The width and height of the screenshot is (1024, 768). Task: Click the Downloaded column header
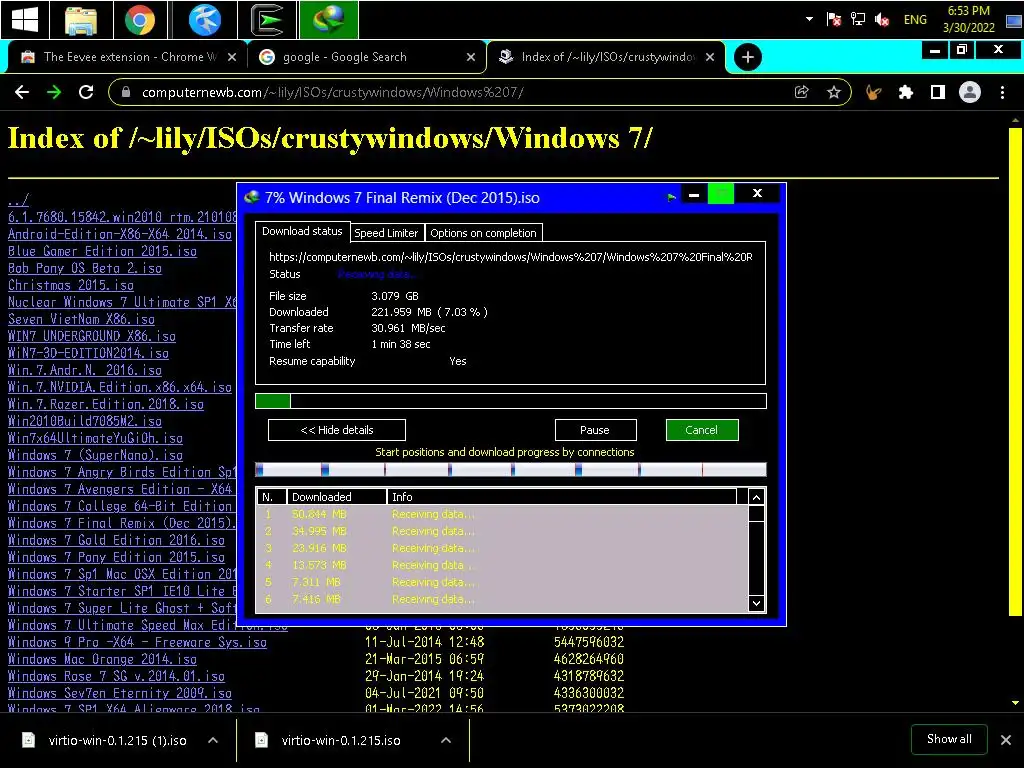tap(336, 497)
